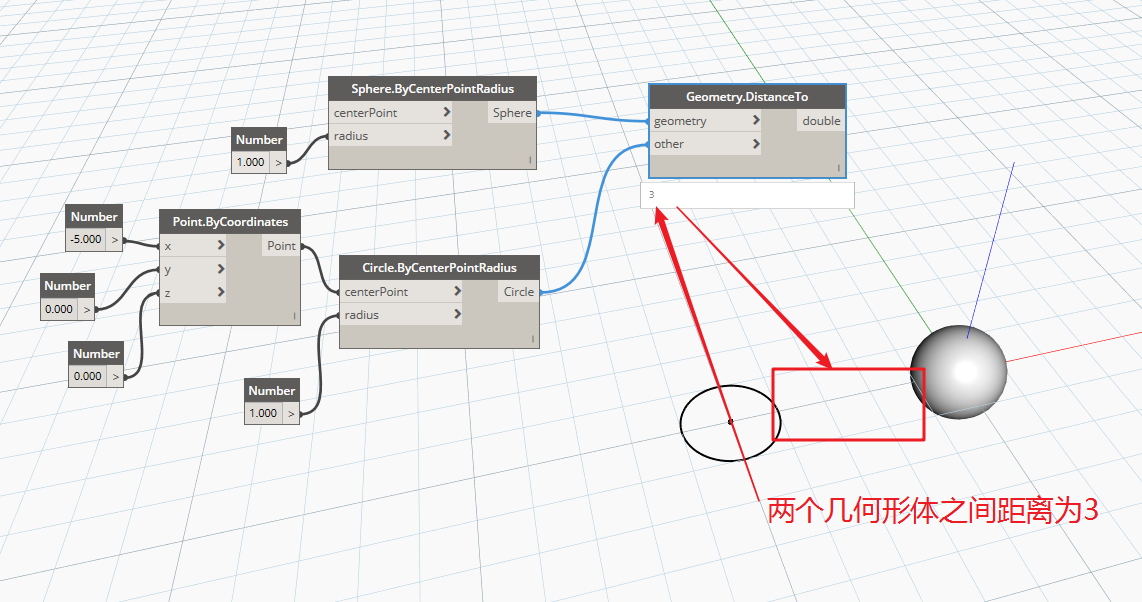The image size is (1142, 602).
Task: Select Number node title above -5.000
Action: 94,217
